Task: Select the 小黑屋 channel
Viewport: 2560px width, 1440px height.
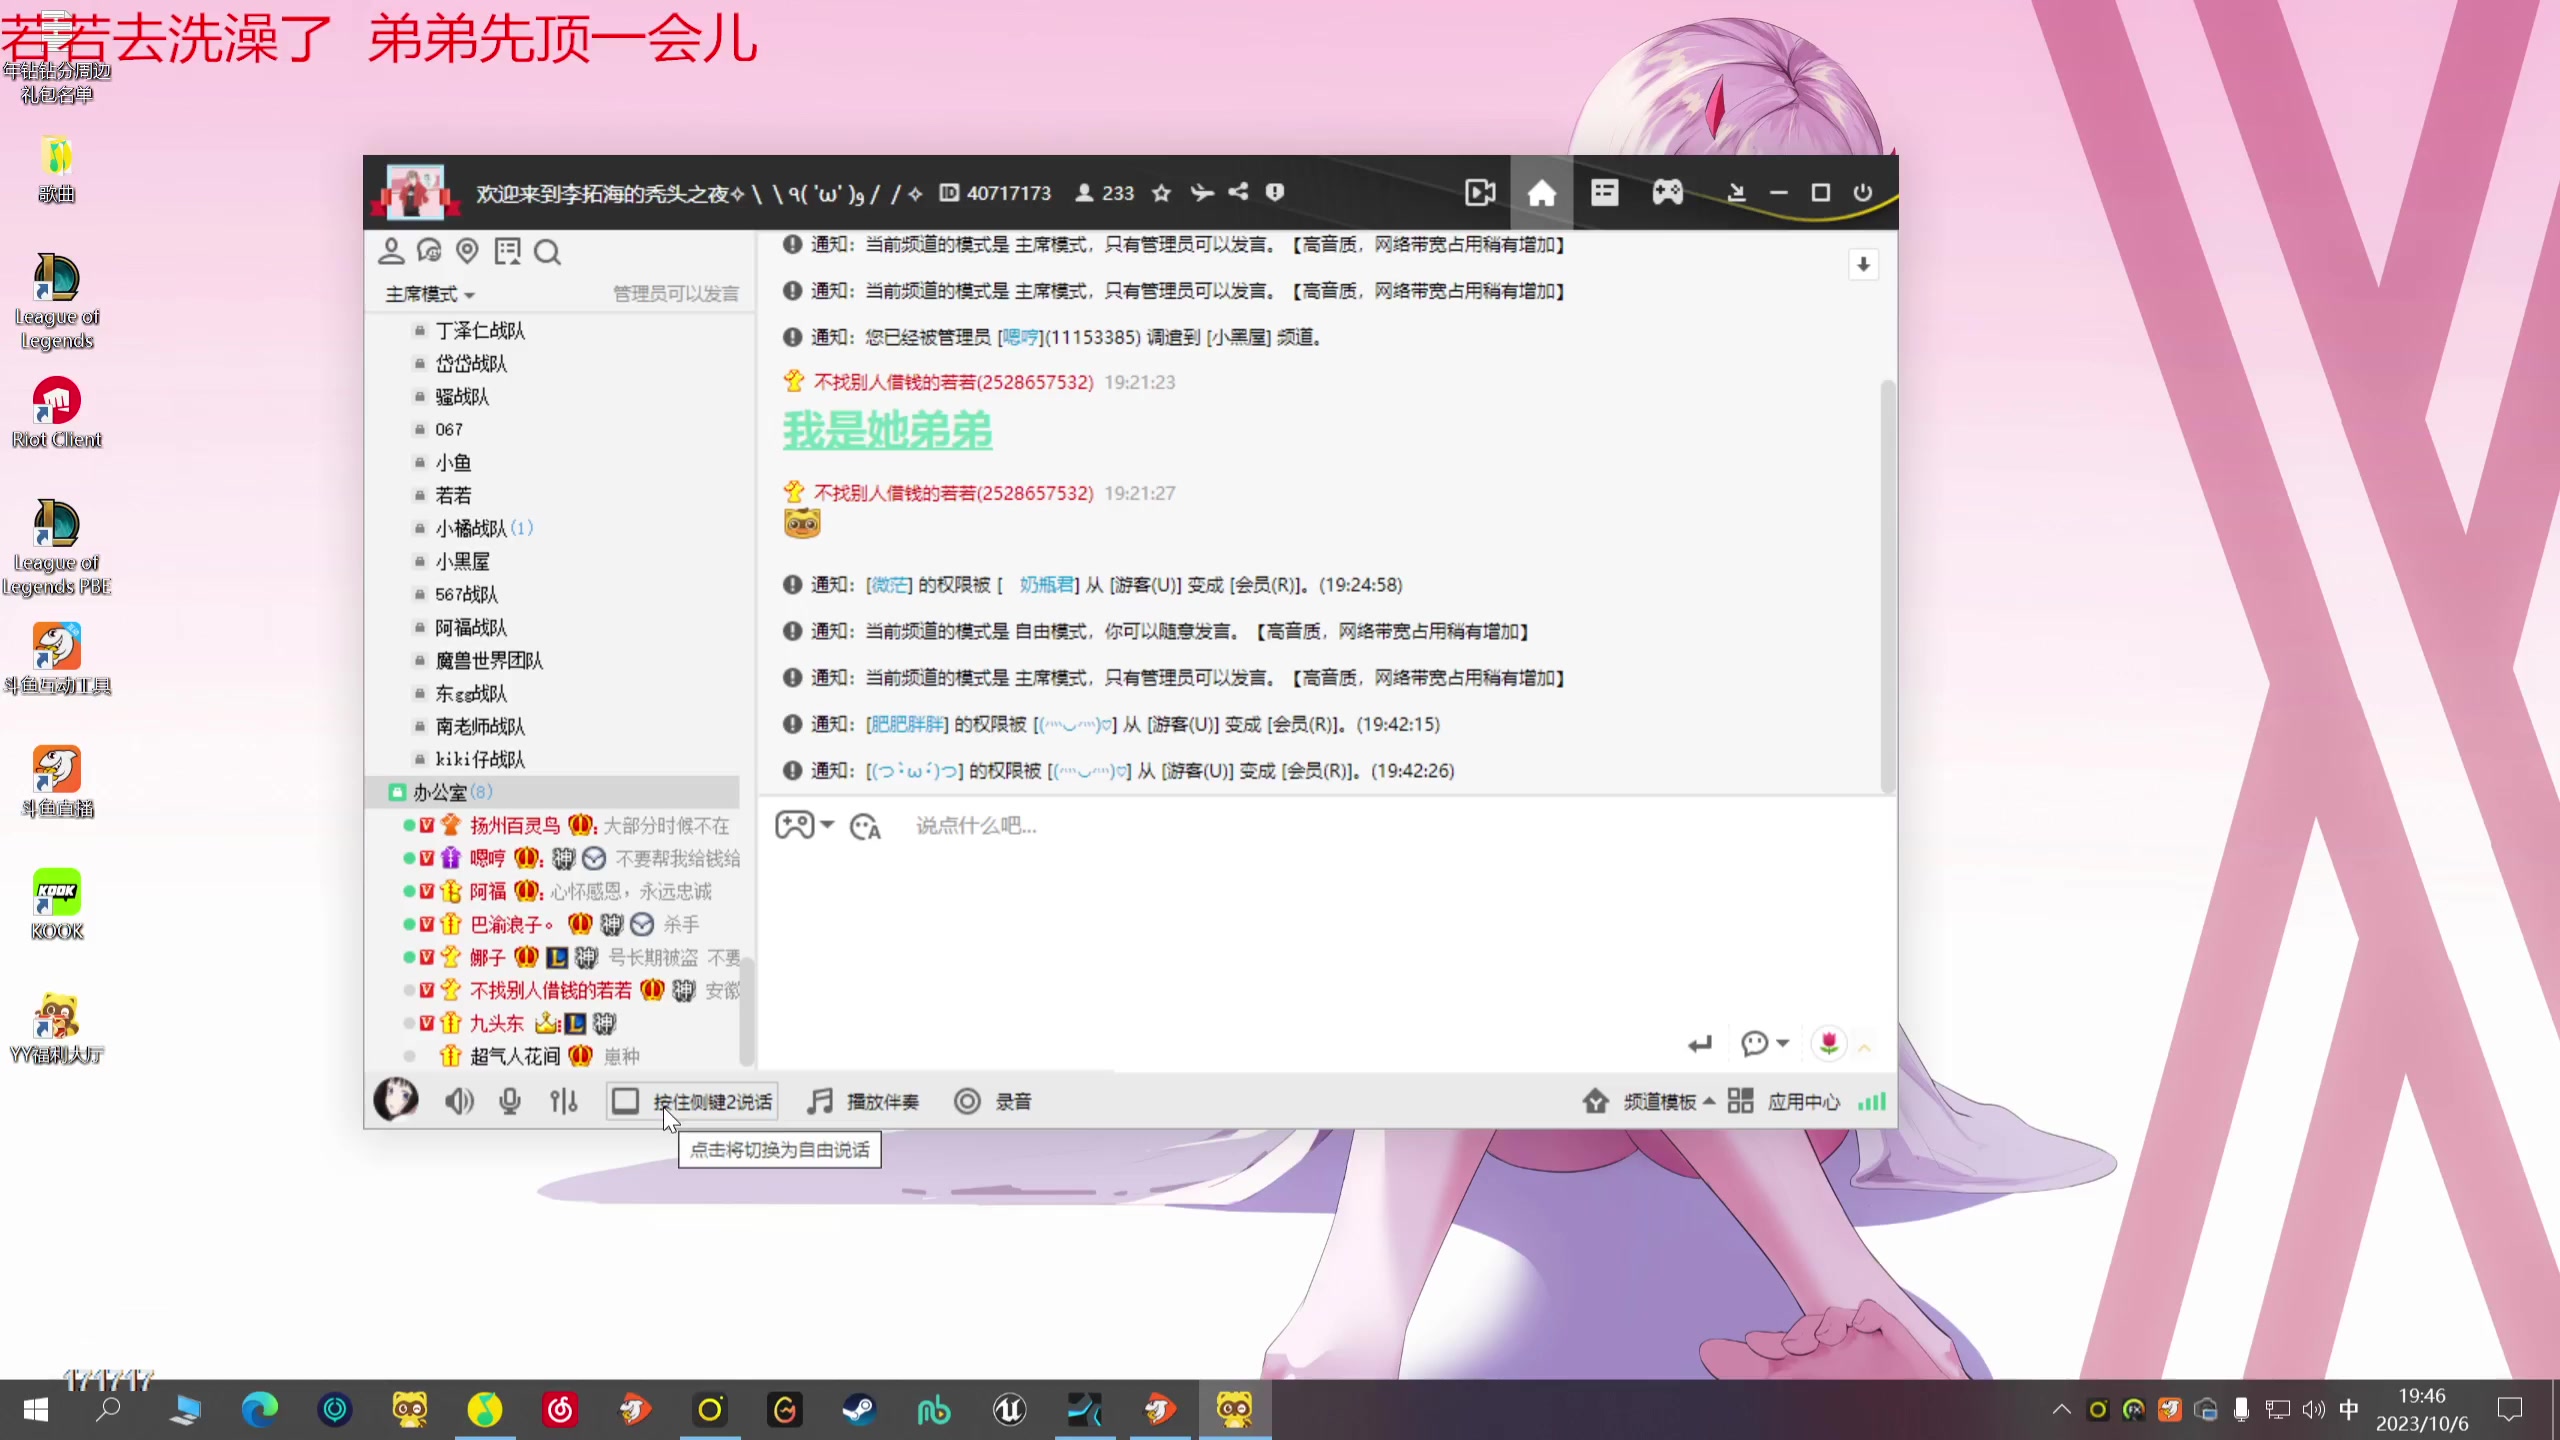Action: (x=462, y=561)
